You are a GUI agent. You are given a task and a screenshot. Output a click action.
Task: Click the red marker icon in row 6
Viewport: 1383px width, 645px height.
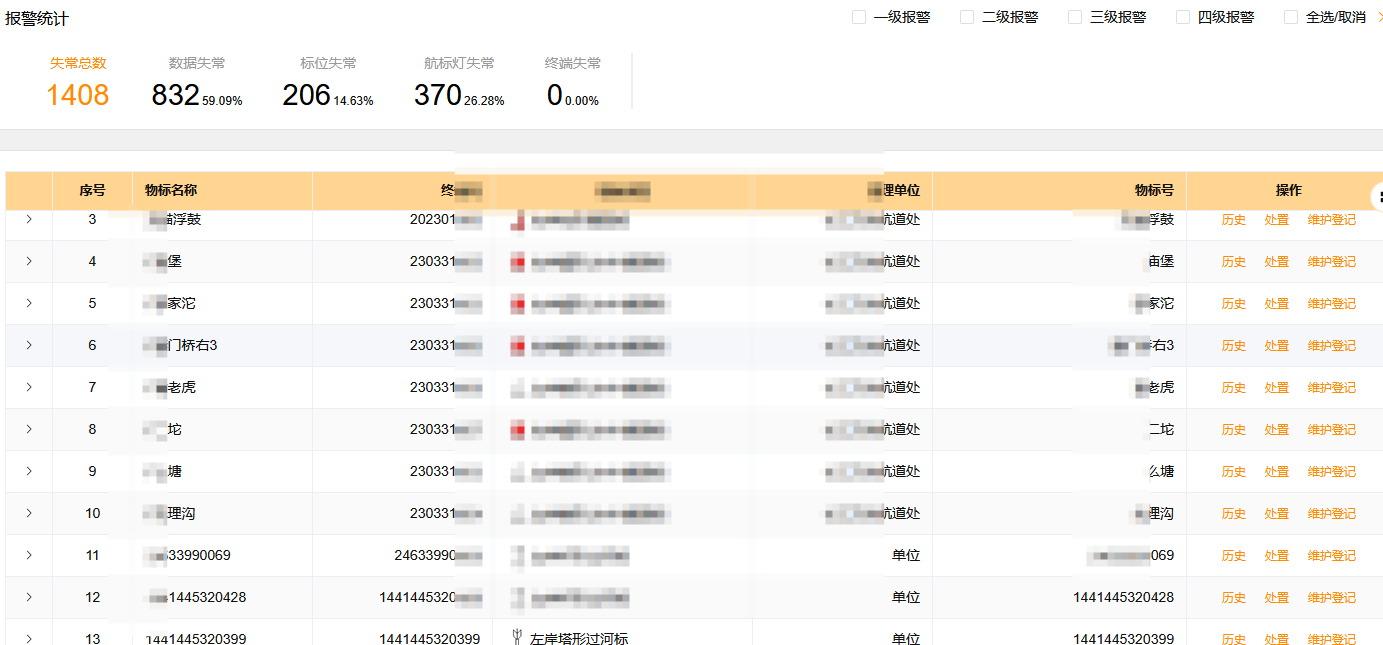(x=517, y=346)
